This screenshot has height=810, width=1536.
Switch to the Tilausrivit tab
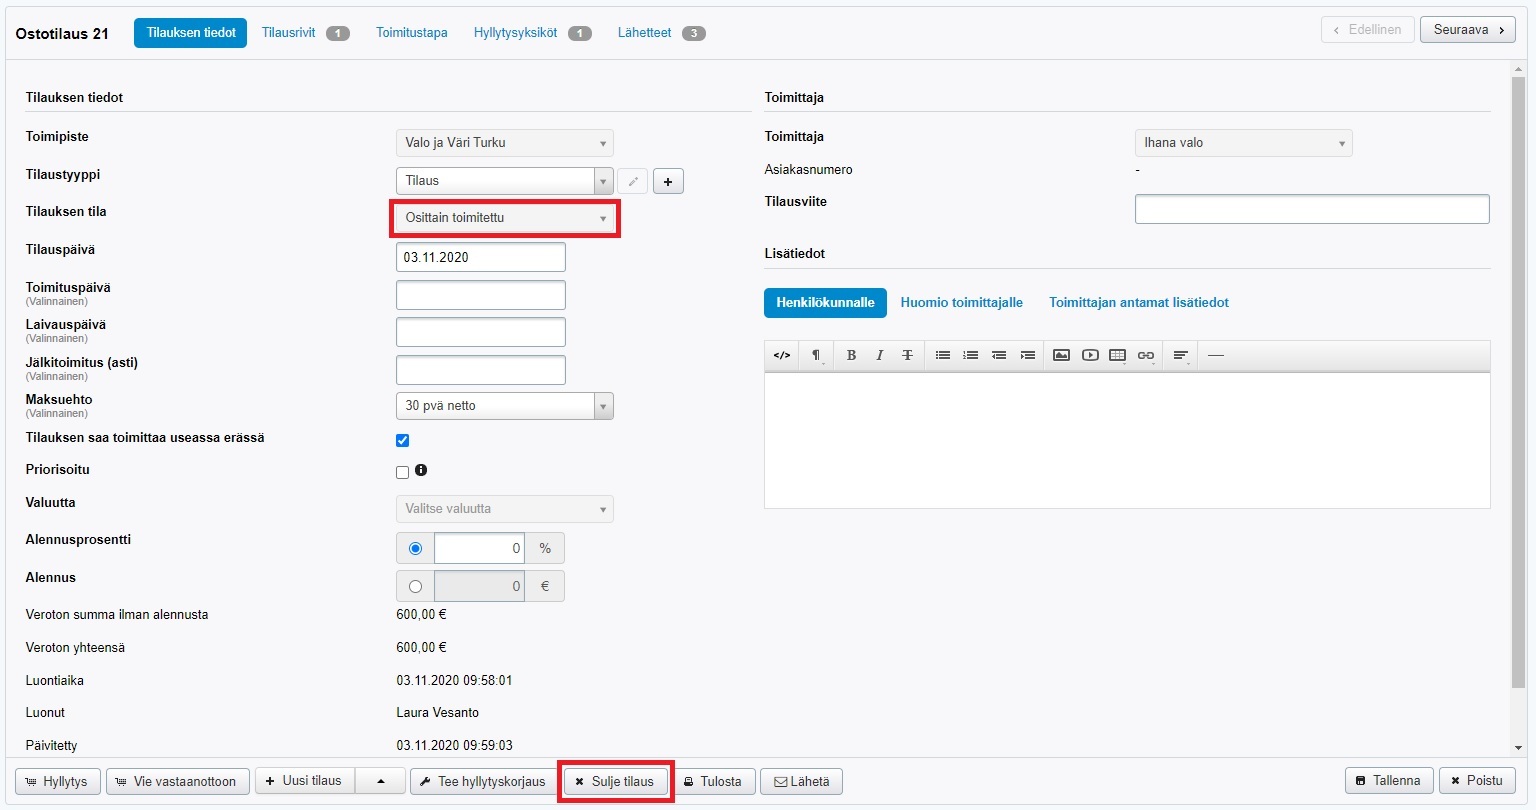coord(289,33)
